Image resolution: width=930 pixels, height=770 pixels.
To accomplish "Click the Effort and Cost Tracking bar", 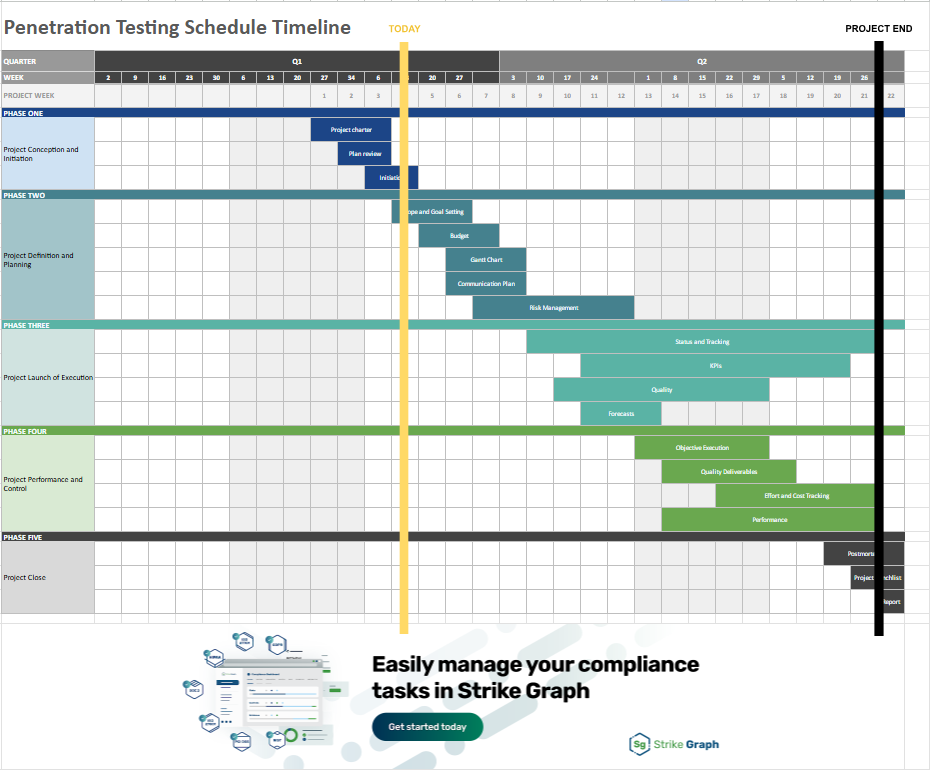I will pos(795,495).
